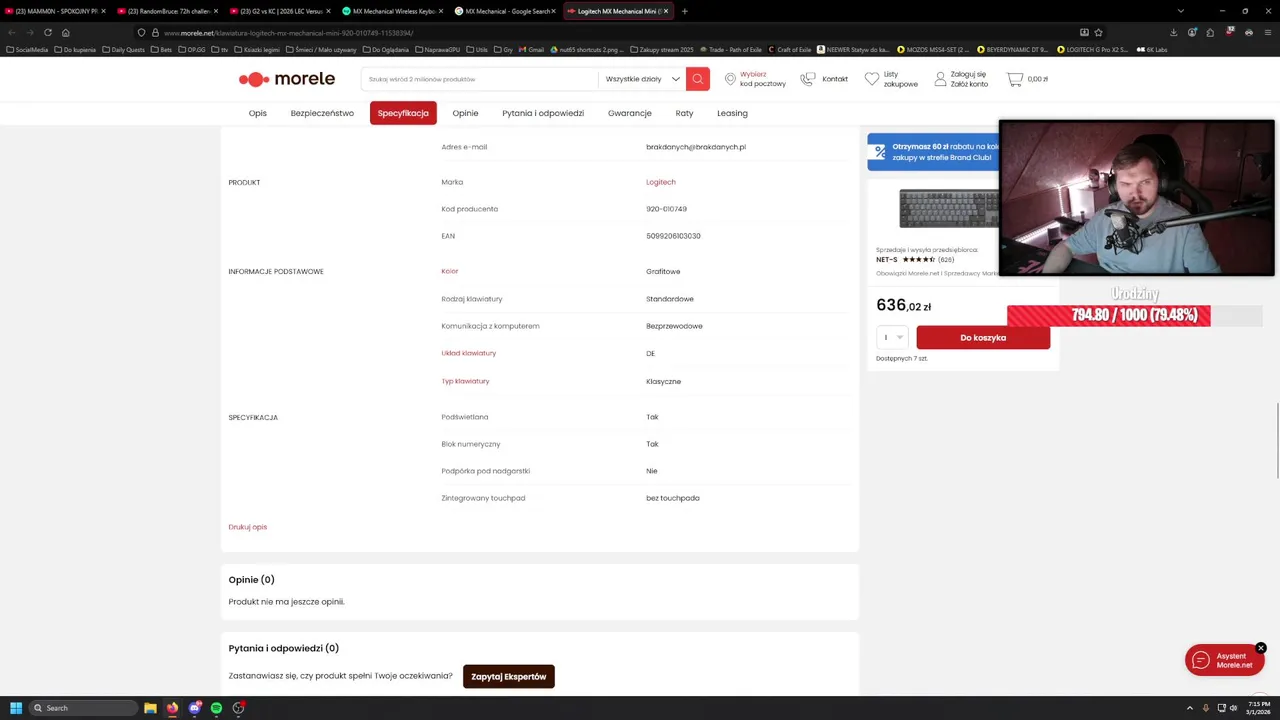Click the Typ klawiatury attribute link
Image resolution: width=1280 pixels, height=720 pixels.
[x=465, y=381]
